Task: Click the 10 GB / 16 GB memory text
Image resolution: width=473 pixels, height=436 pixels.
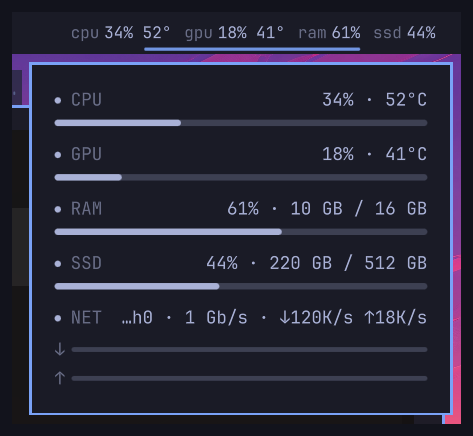Action: [x=359, y=209]
